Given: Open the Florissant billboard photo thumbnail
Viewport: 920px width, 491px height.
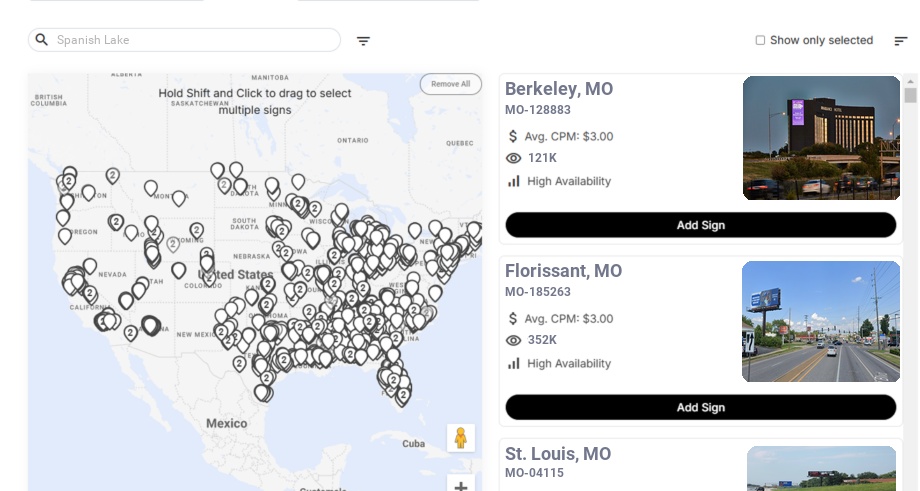Looking at the screenshot, I should (x=820, y=321).
